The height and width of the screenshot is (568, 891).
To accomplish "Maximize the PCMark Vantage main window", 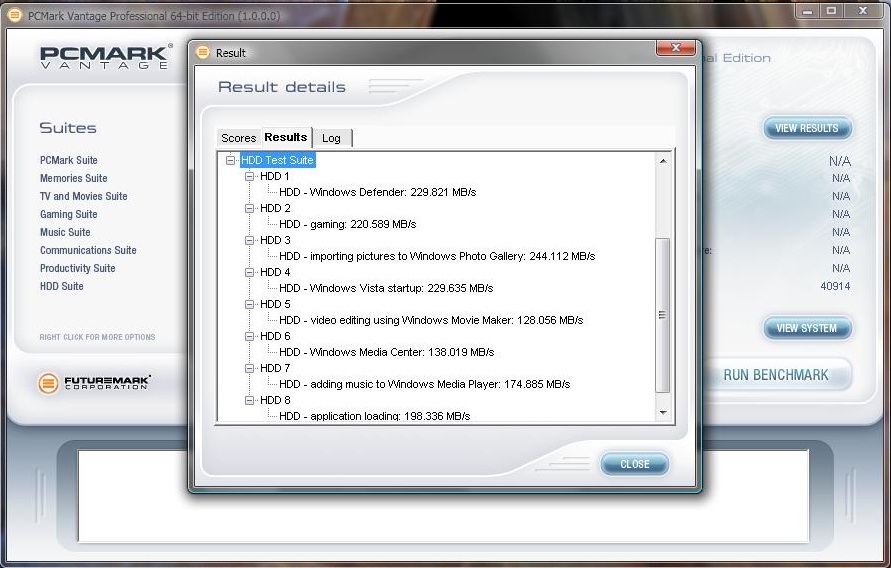I will point(831,11).
